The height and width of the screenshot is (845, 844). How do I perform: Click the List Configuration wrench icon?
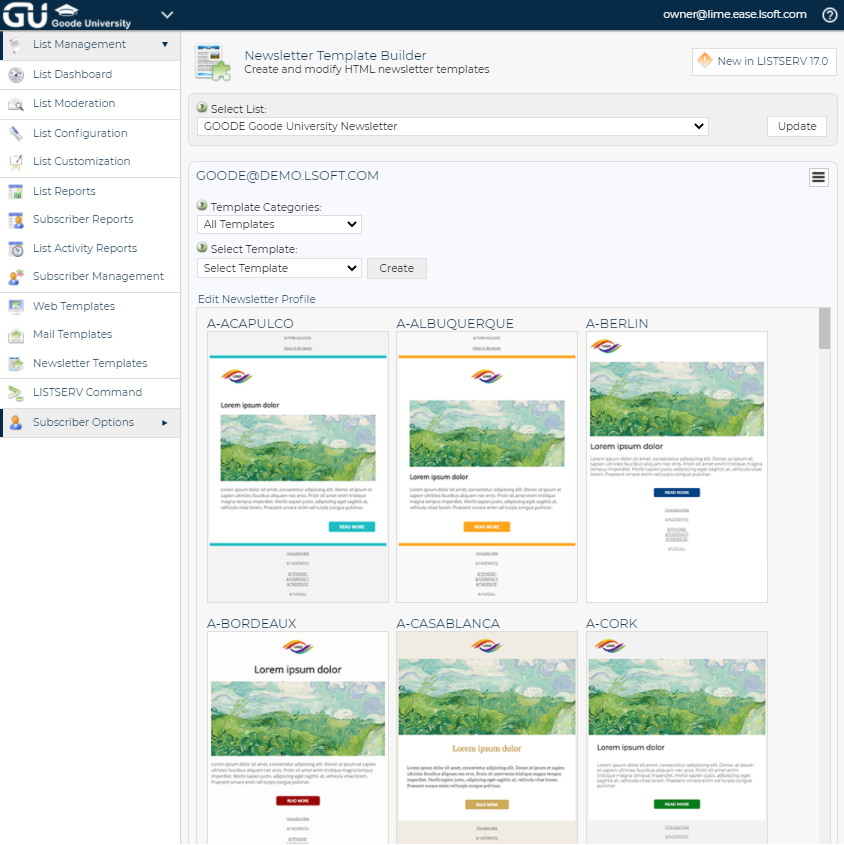[x=15, y=133]
